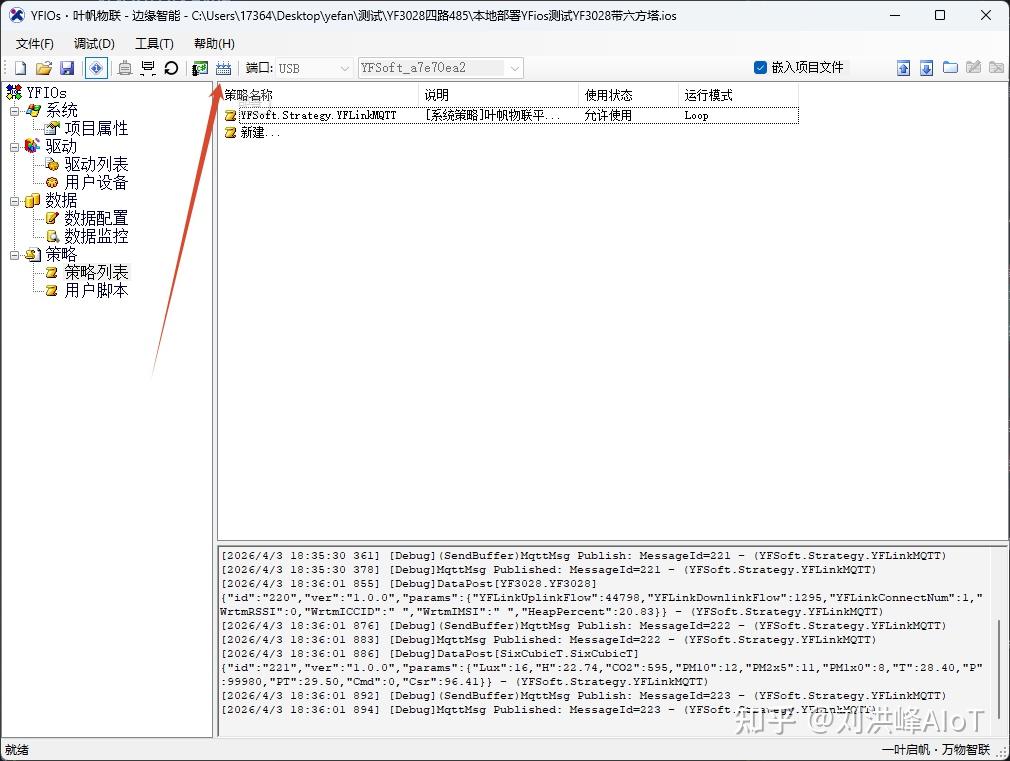Click the Save floppy disk icon
The width and height of the screenshot is (1010, 761).
point(67,68)
